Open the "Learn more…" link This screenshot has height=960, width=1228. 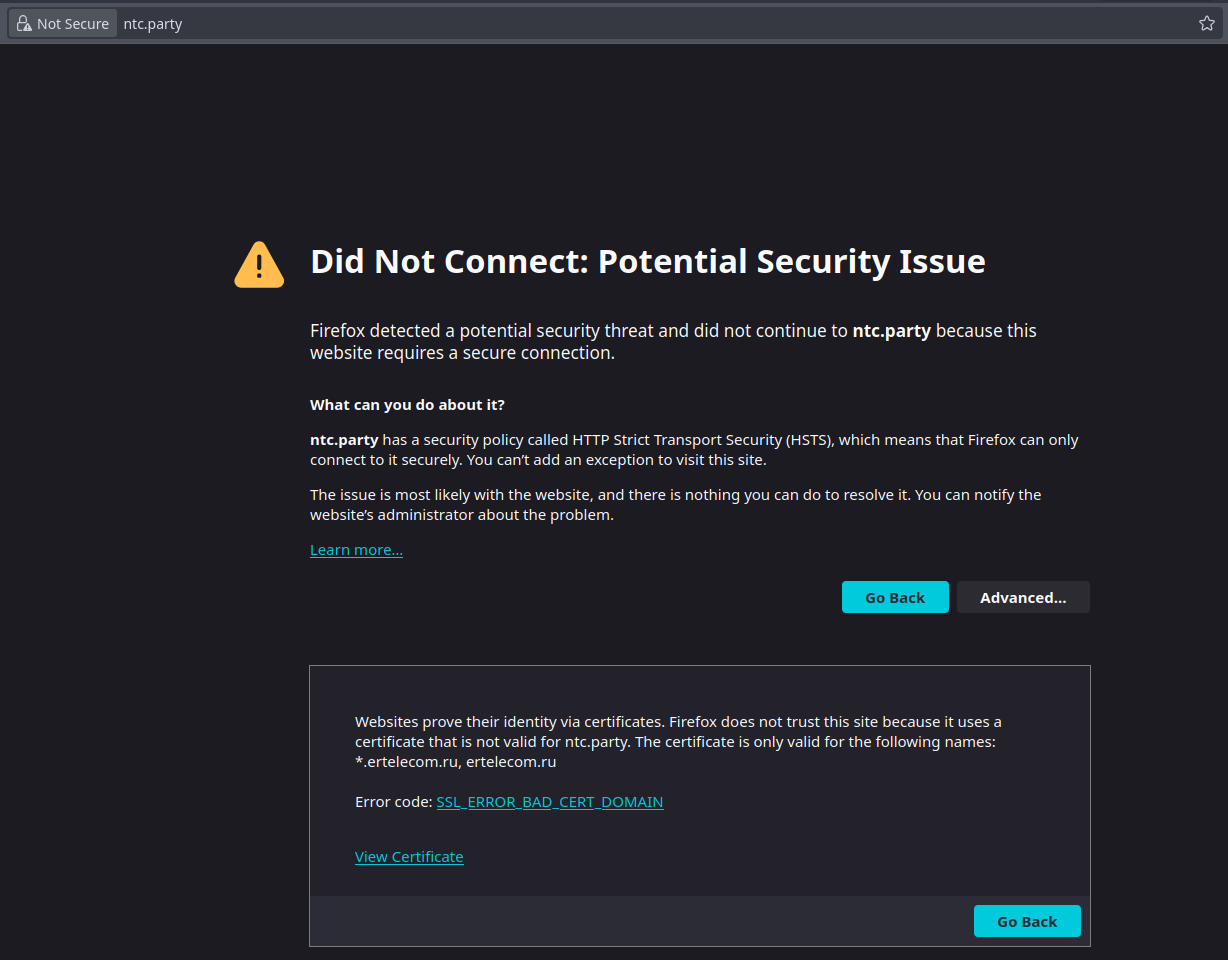pos(356,550)
